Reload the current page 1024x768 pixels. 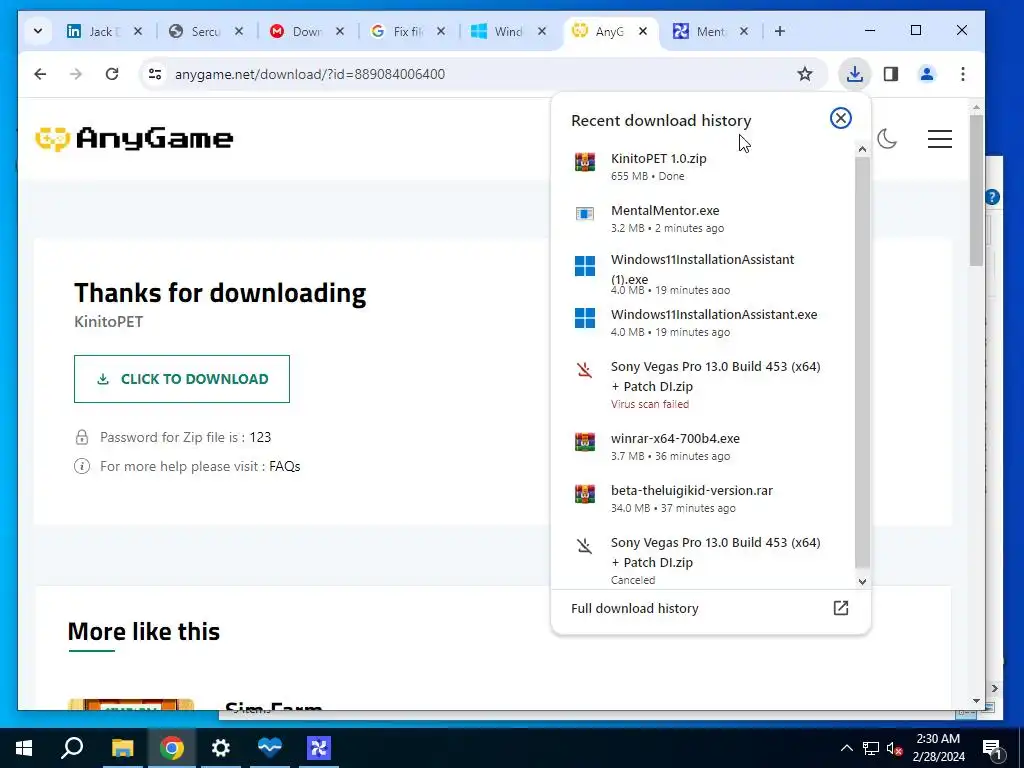pyautogui.click(x=112, y=74)
